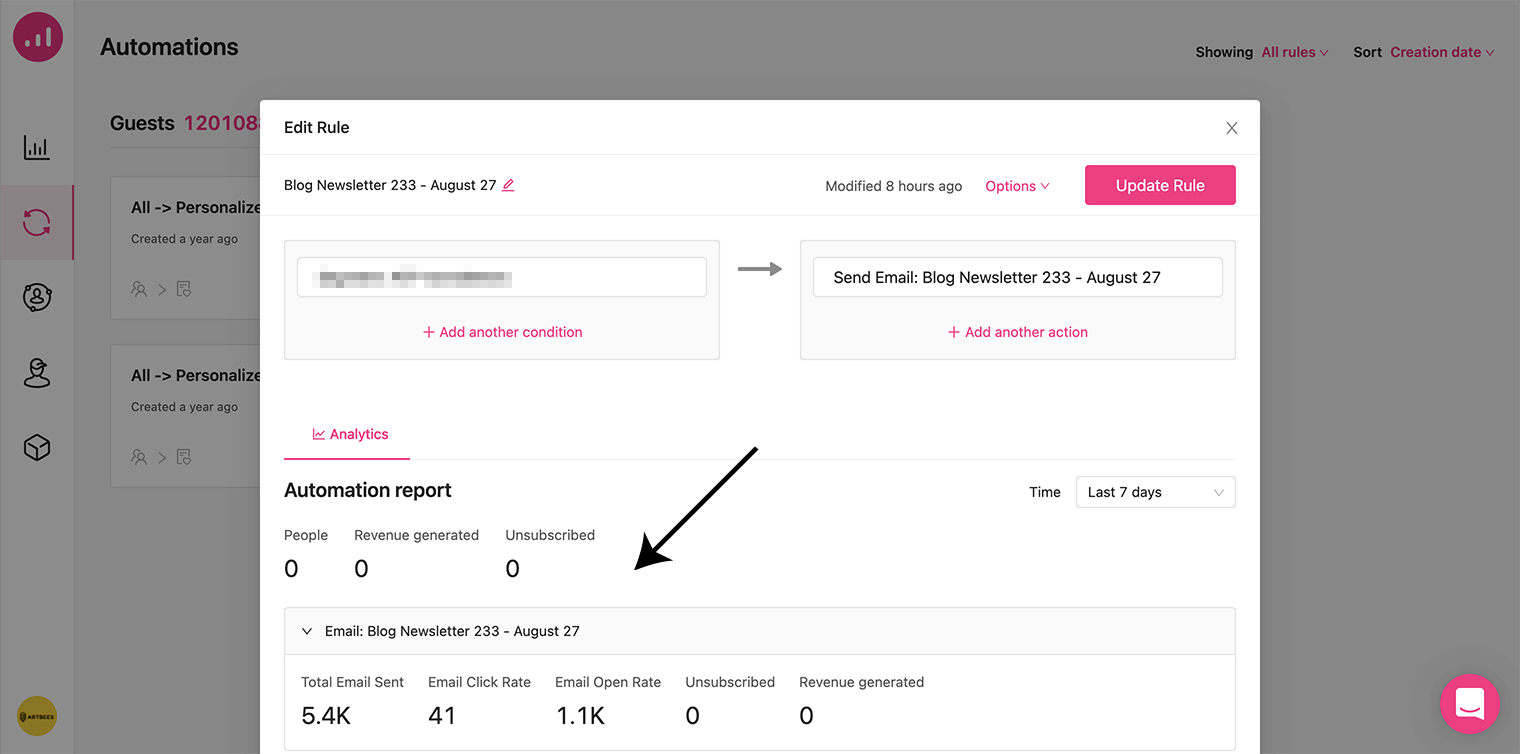Collapse the Email: Blog Newsletter 233 section
The image size is (1520, 754).
point(307,631)
